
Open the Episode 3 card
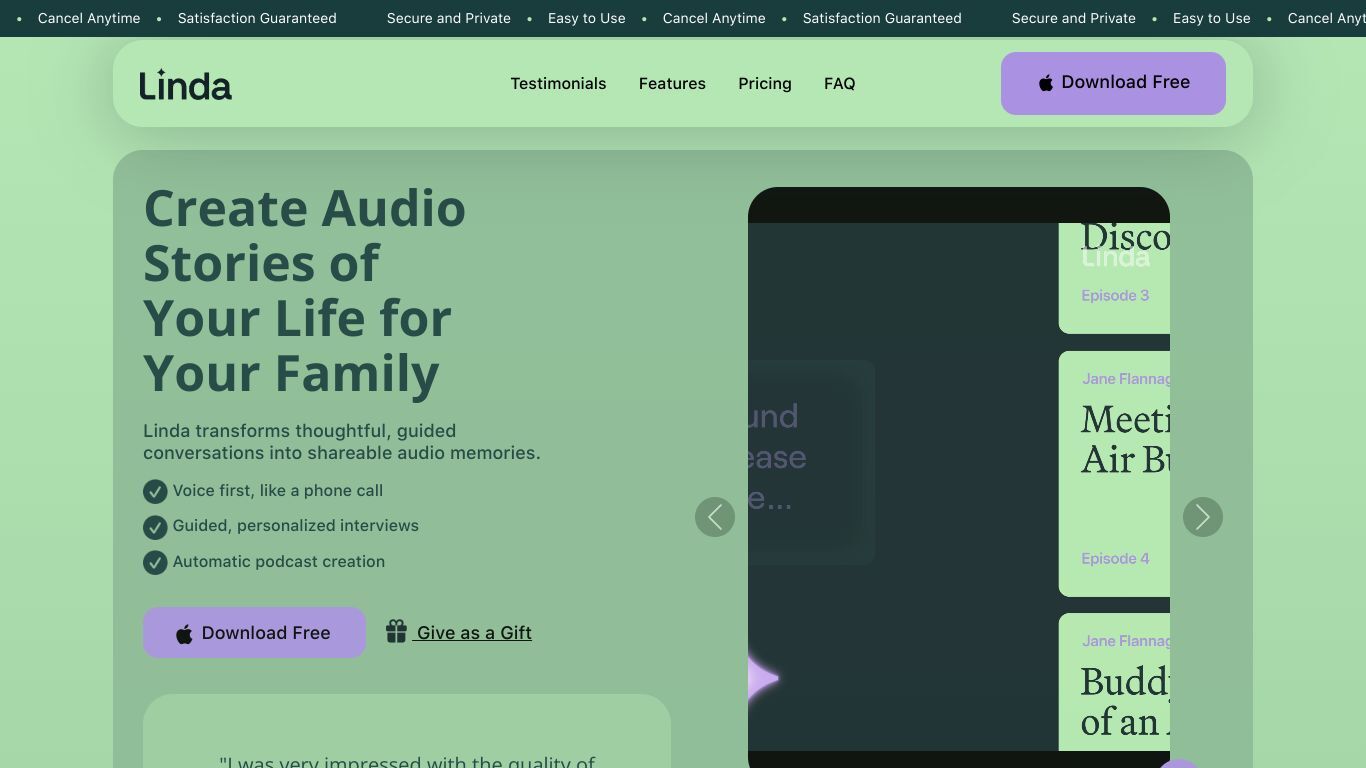pos(1114,278)
